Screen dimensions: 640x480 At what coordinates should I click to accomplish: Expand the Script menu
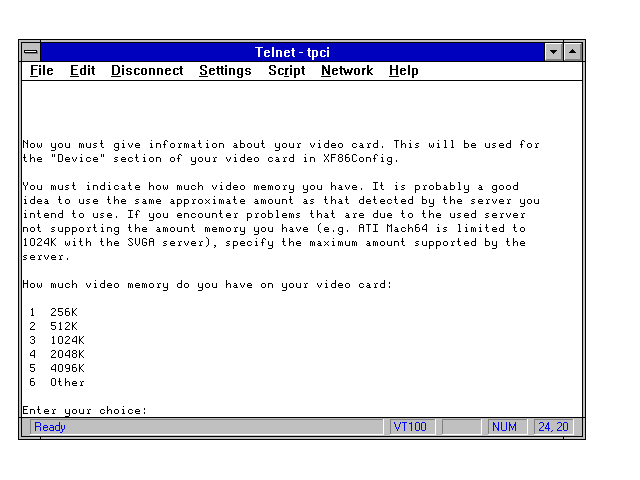coord(286,71)
